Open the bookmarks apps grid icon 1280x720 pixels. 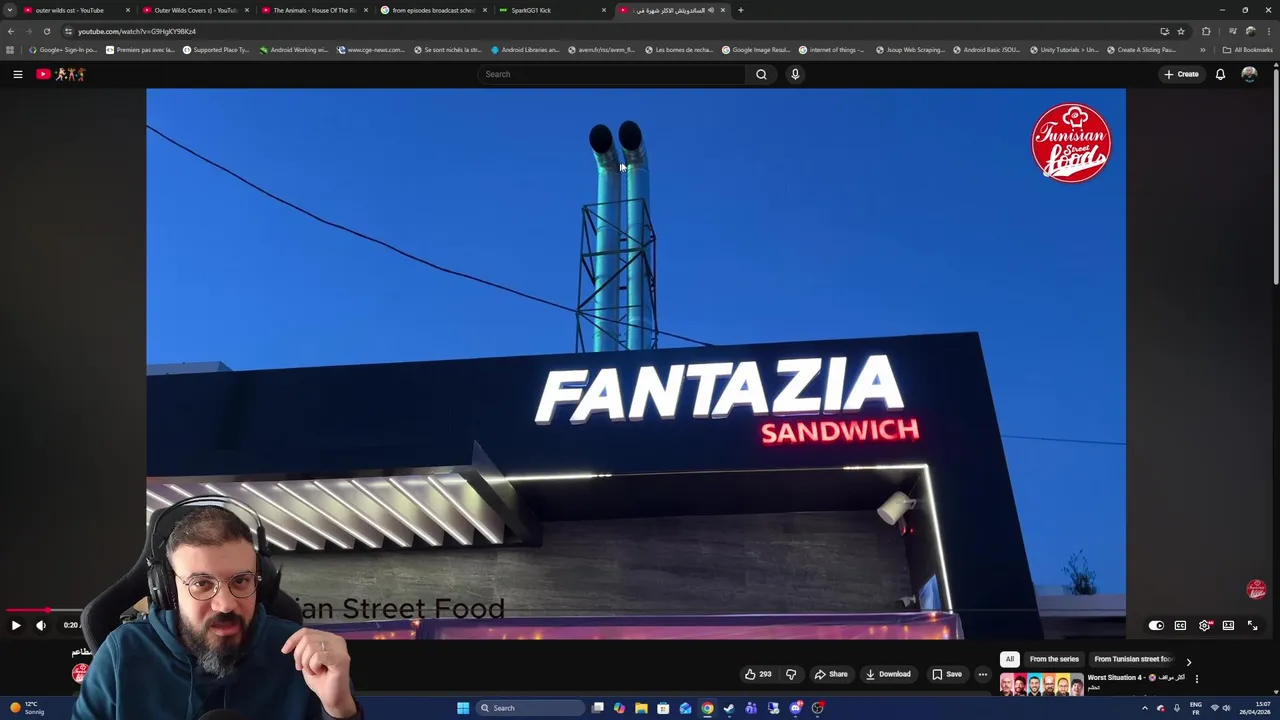[10, 50]
